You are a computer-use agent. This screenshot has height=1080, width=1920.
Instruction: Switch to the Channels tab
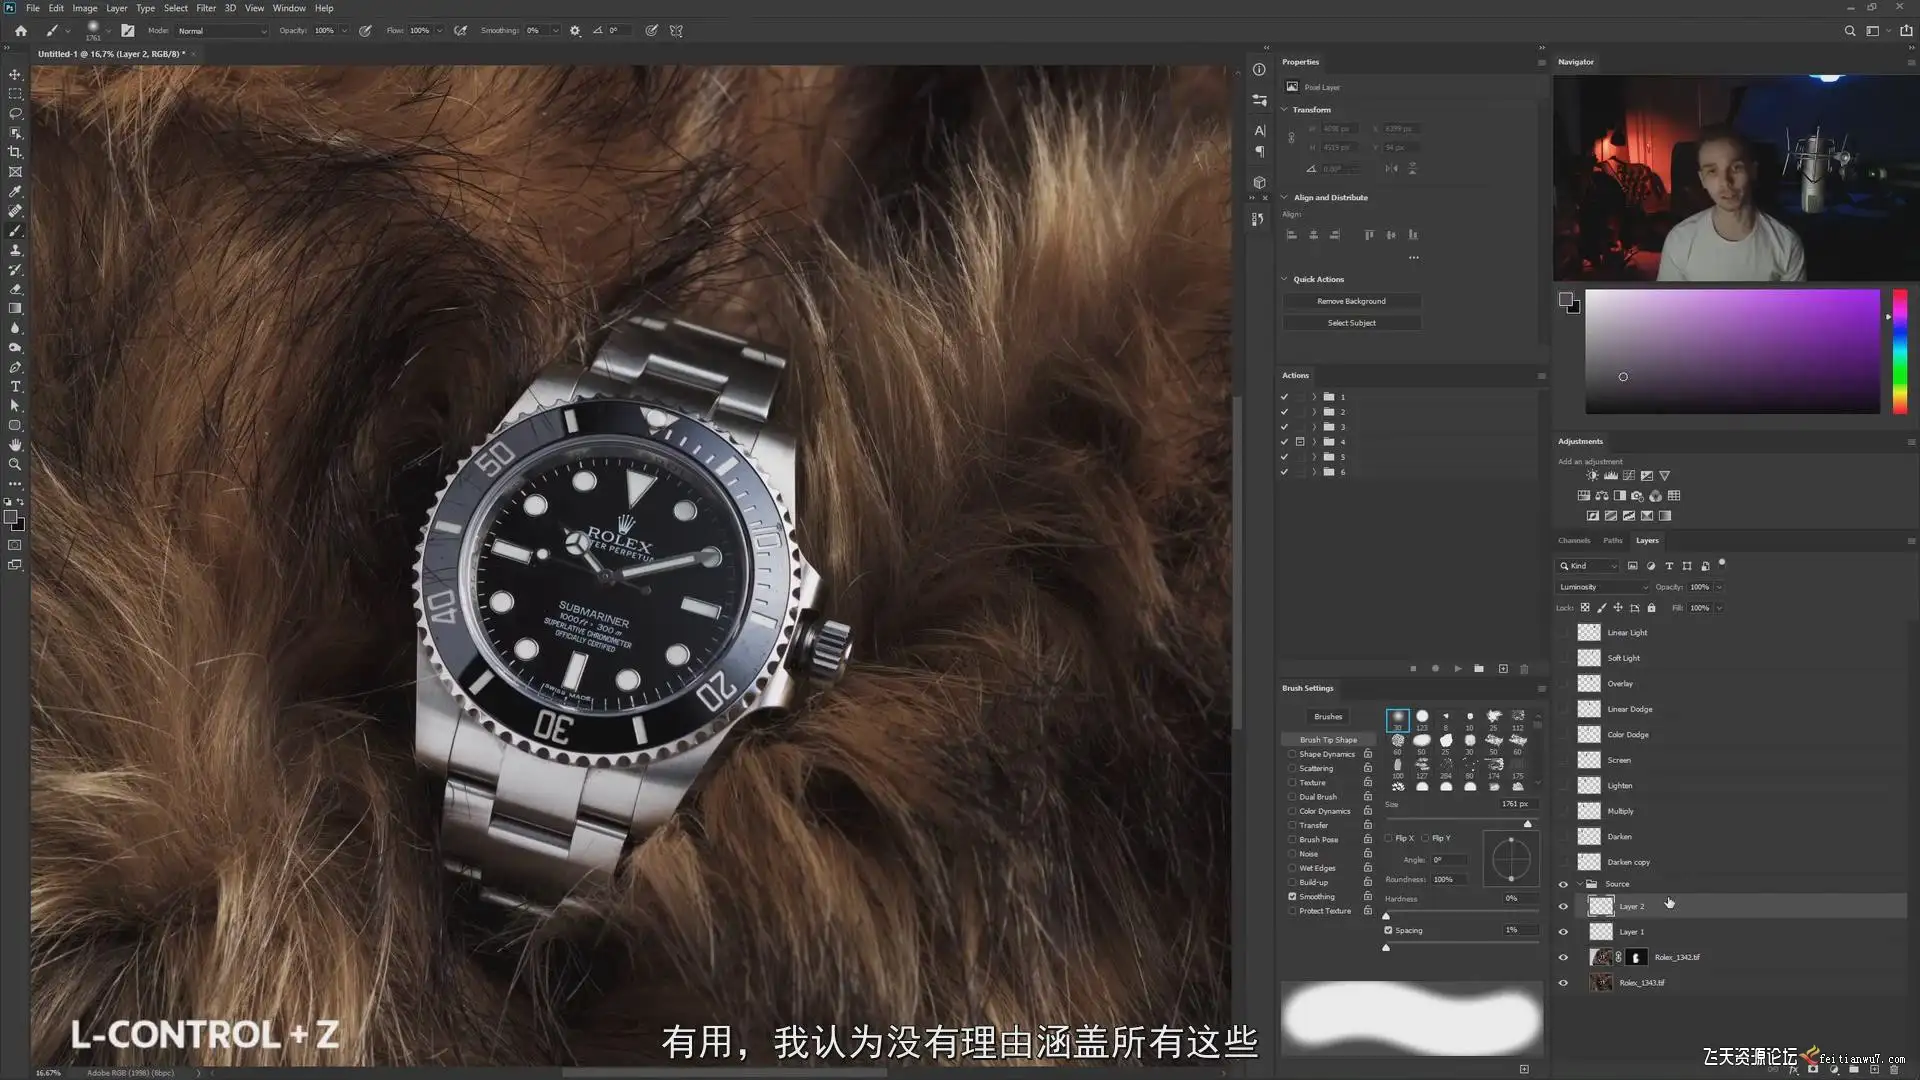[x=1573, y=541]
